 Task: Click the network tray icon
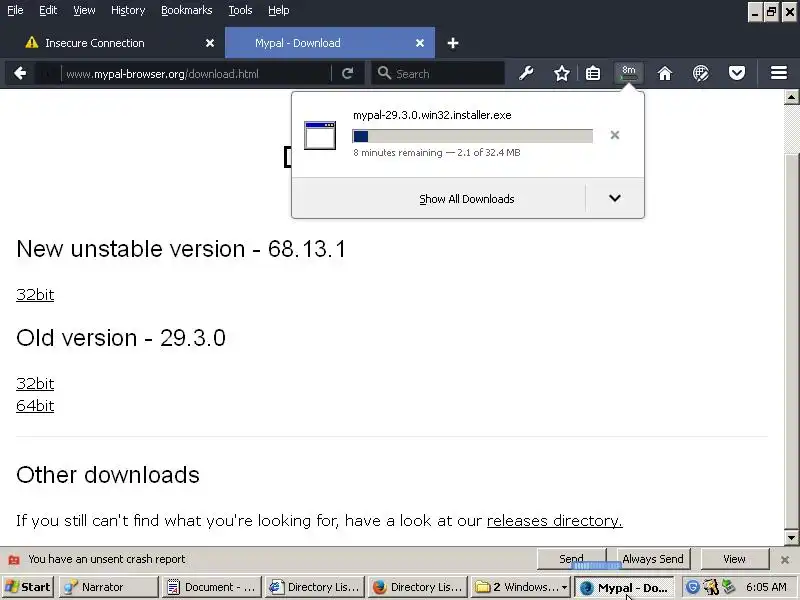pyautogui.click(x=729, y=587)
